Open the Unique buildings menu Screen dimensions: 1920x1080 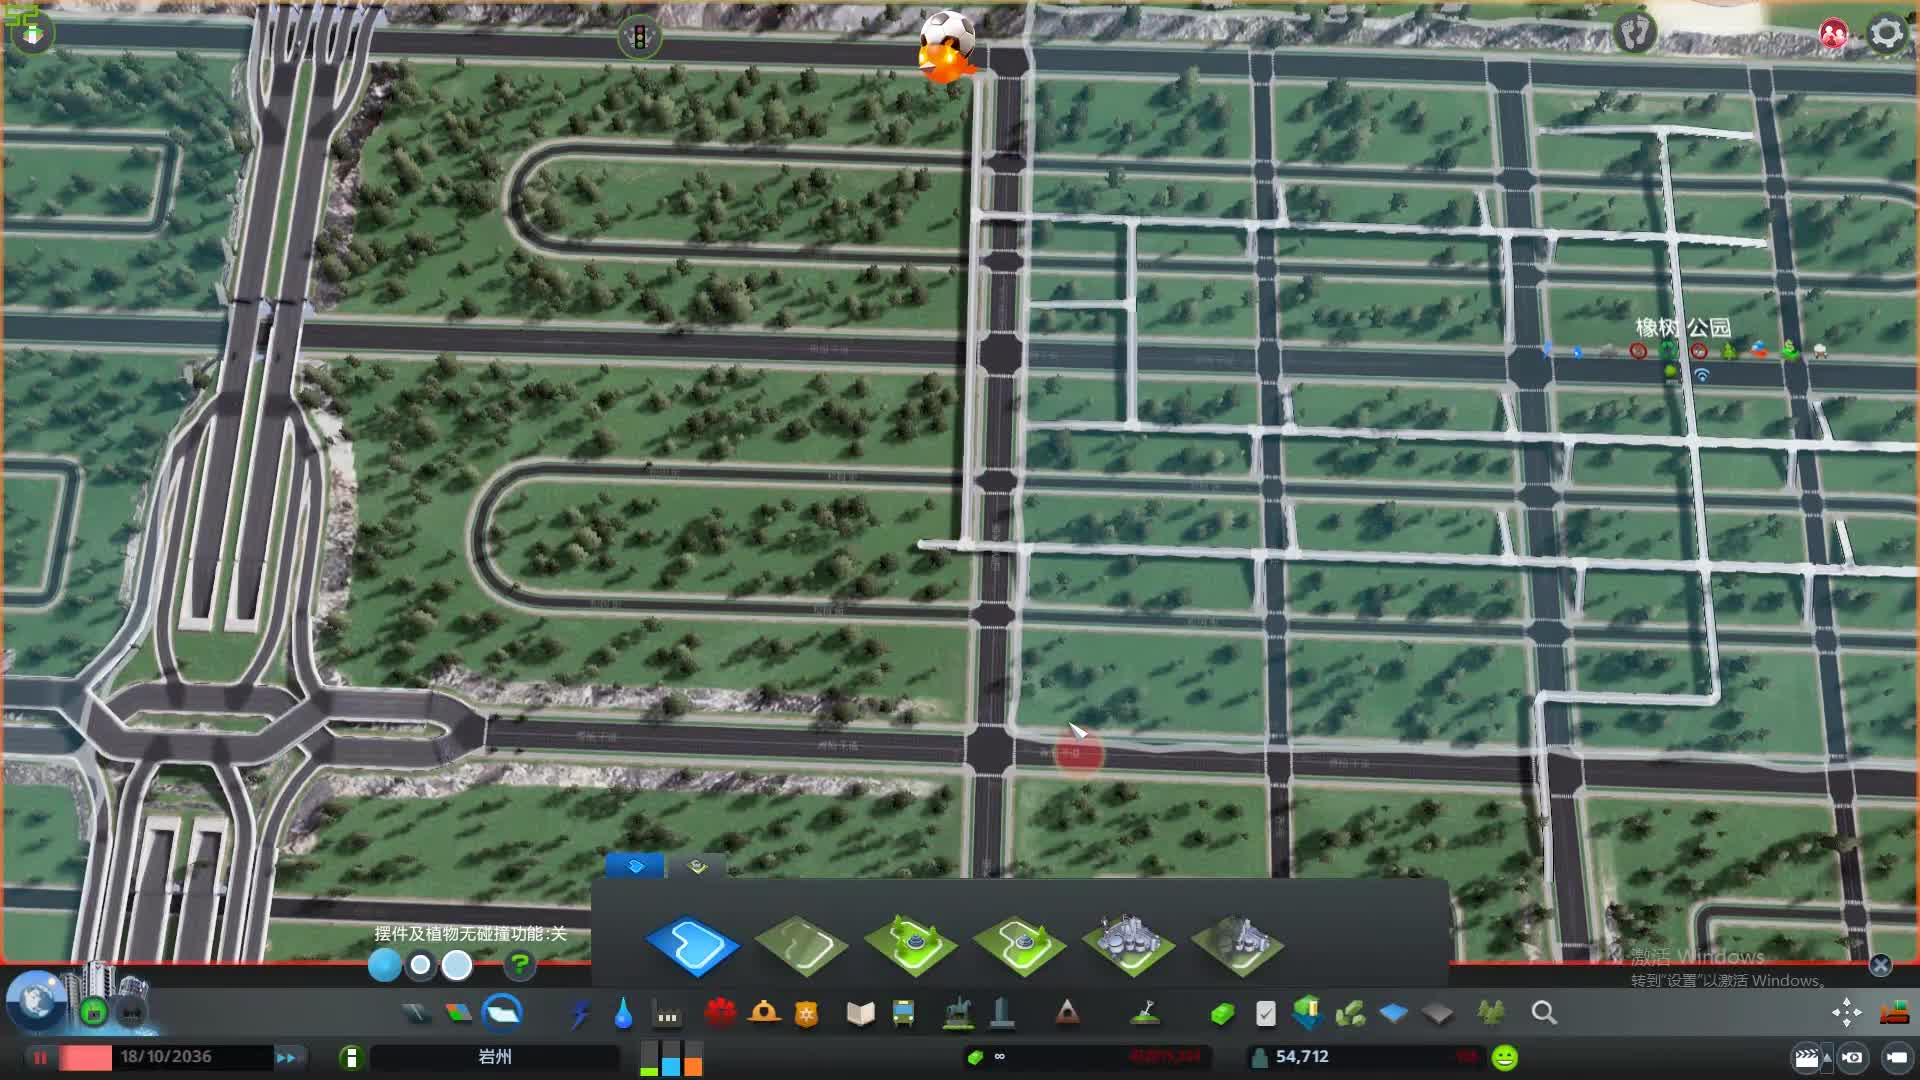(x=1002, y=1013)
